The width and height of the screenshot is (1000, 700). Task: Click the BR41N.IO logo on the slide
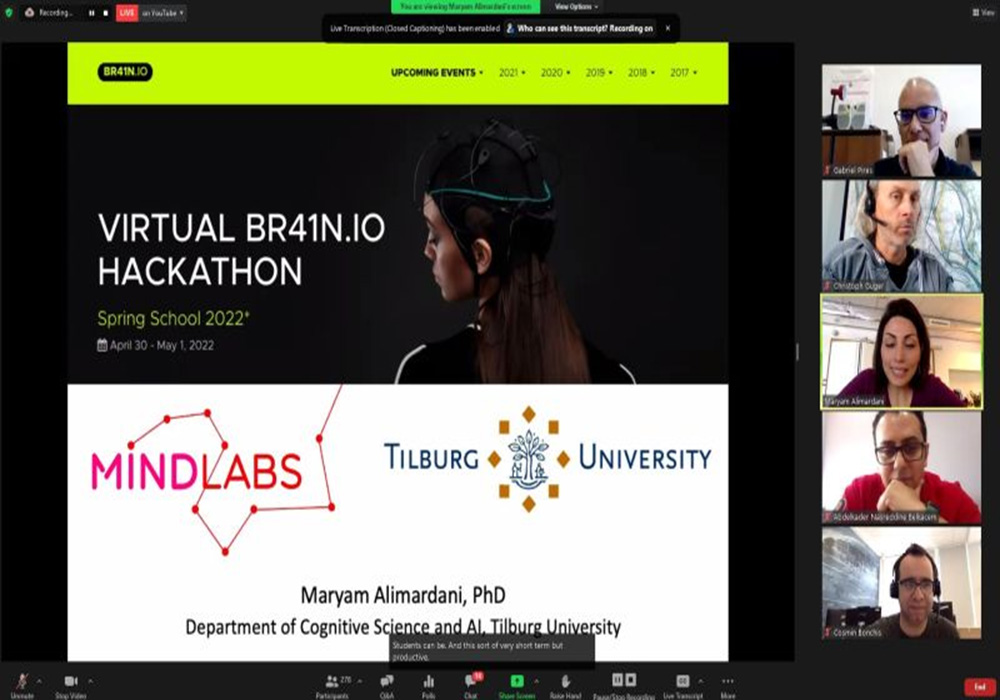point(125,71)
